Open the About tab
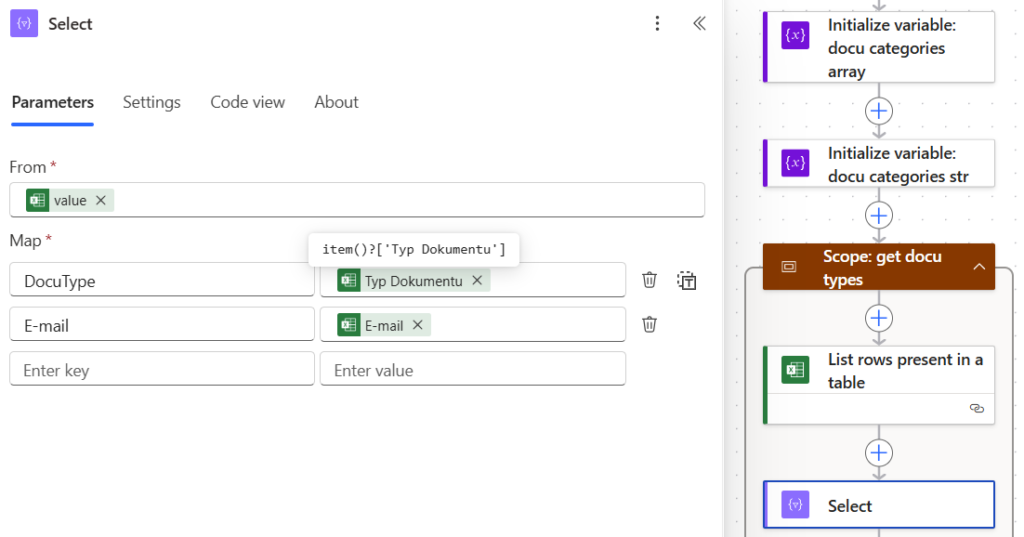The height and width of the screenshot is (537, 1024). tap(336, 103)
